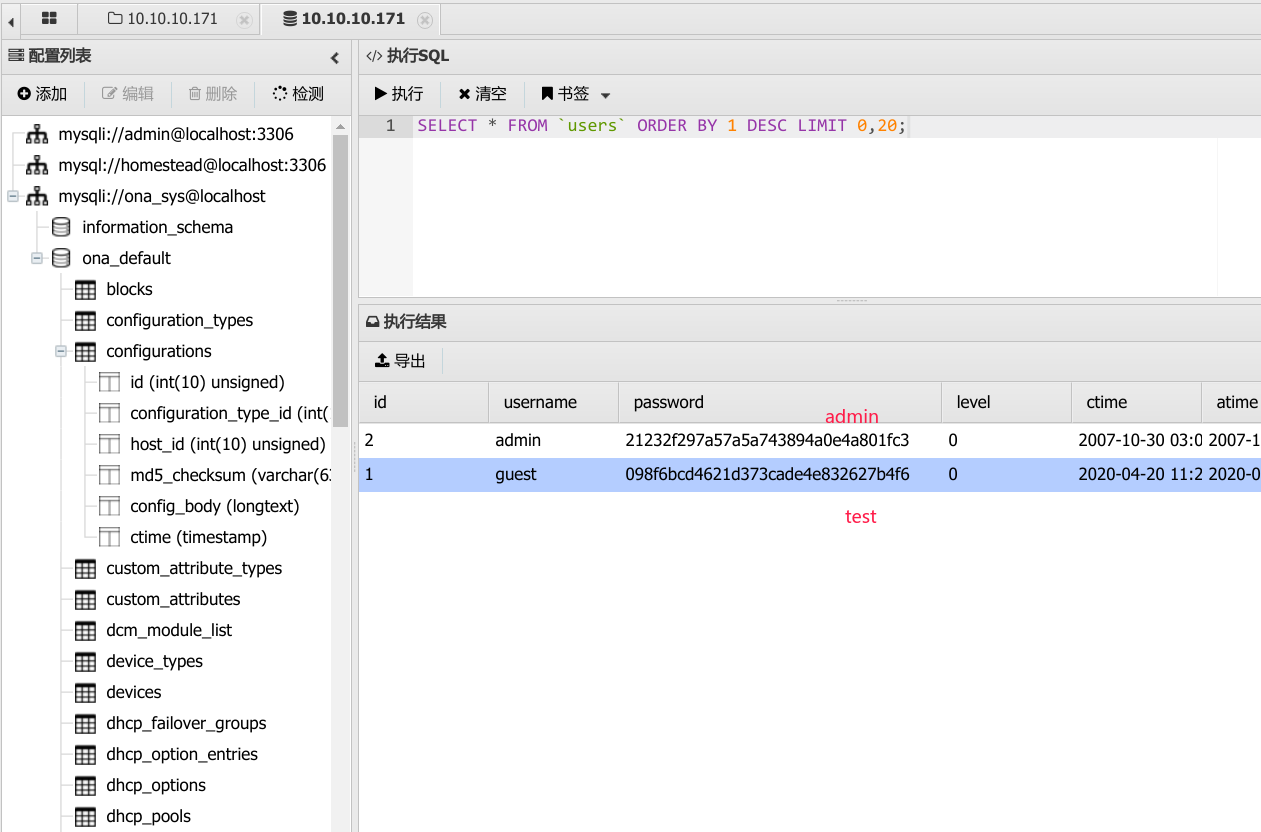Click the dhcp_failover_groups table icon

click(86, 723)
